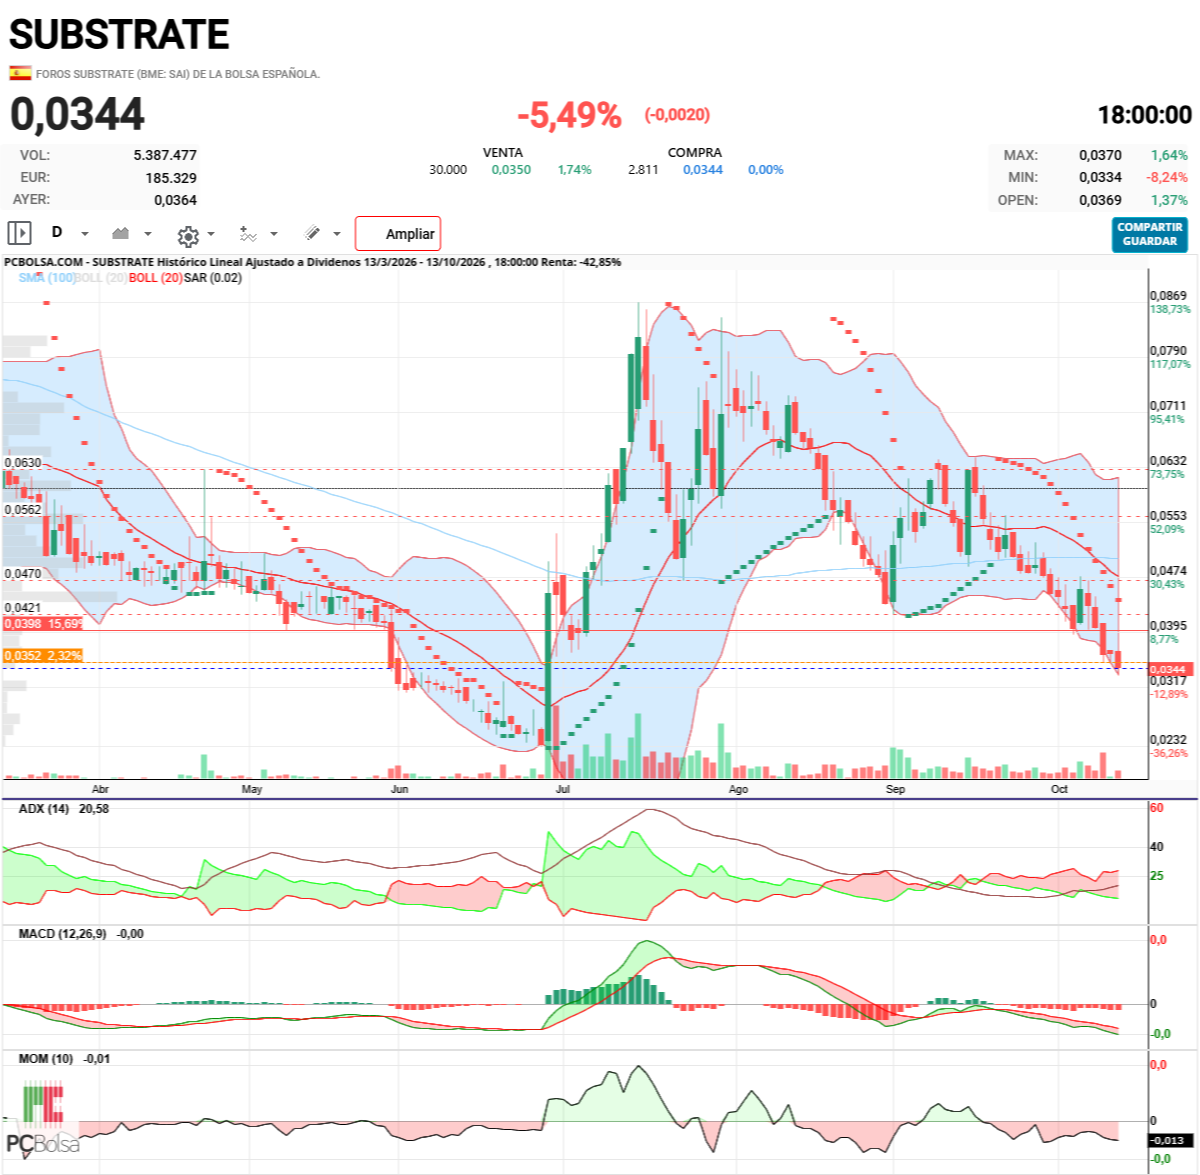Click the Sep label on time axis
This screenshot has height=1175, width=1200.
tap(895, 789)
